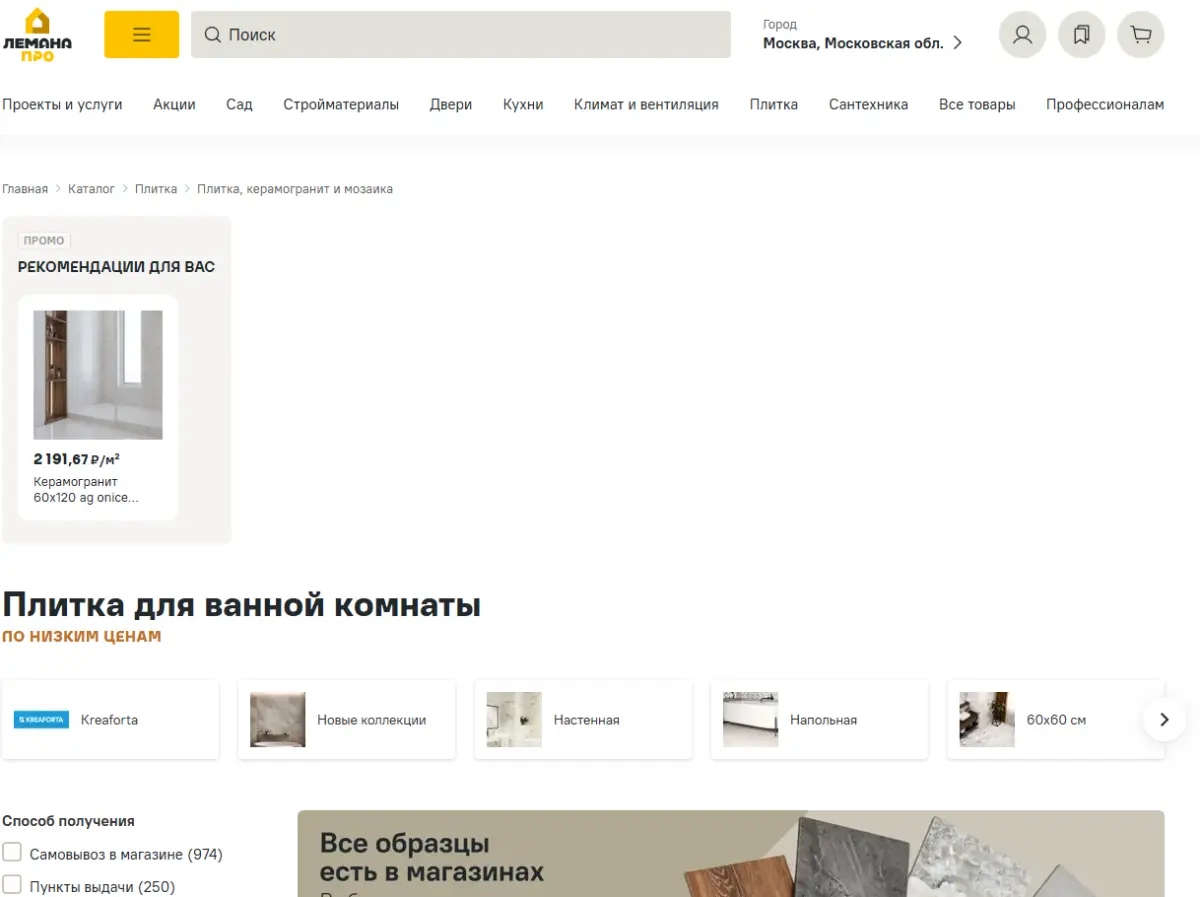1200x897 pixels.
Task: Open Настенная tile thumbnail image
Action: [514, 720]
